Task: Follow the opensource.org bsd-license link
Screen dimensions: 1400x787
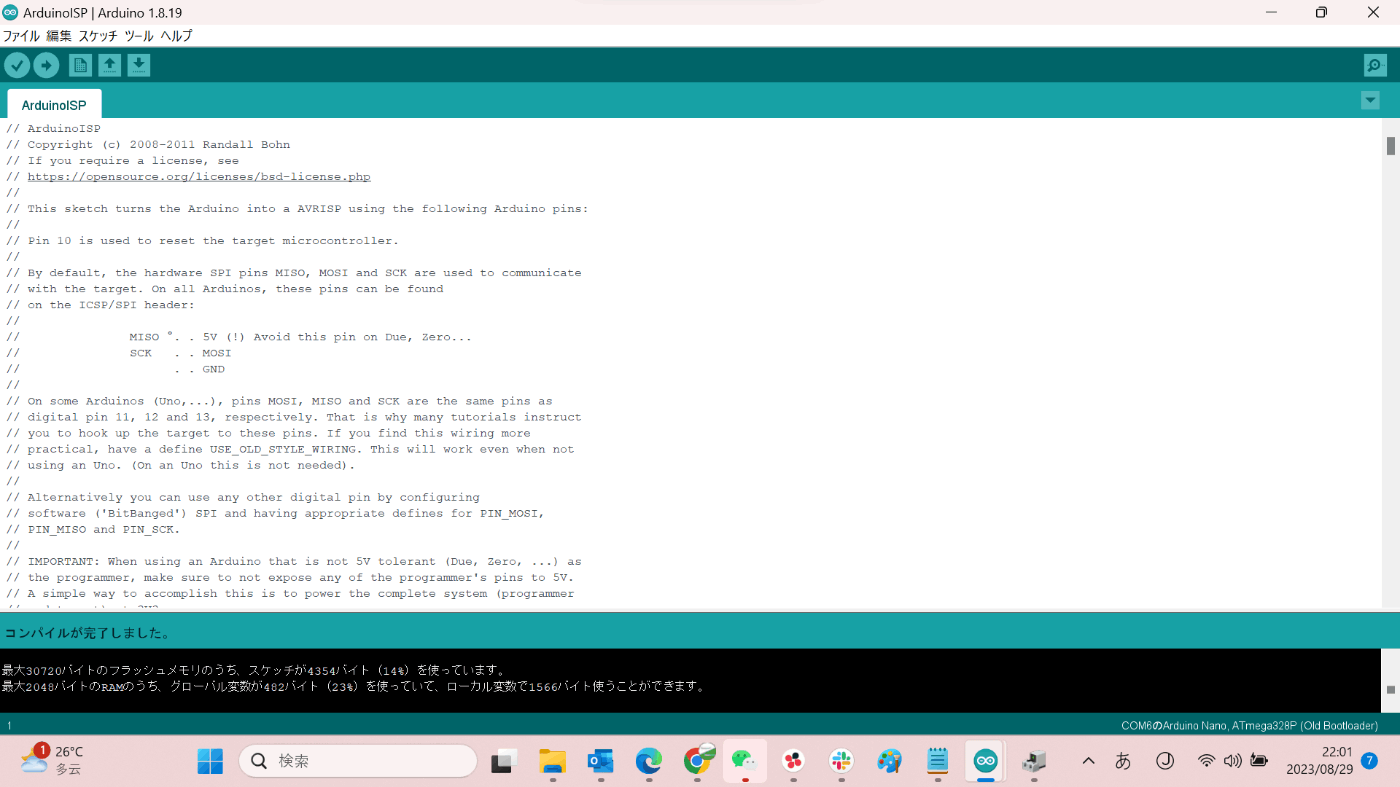Action: (199, 177)
